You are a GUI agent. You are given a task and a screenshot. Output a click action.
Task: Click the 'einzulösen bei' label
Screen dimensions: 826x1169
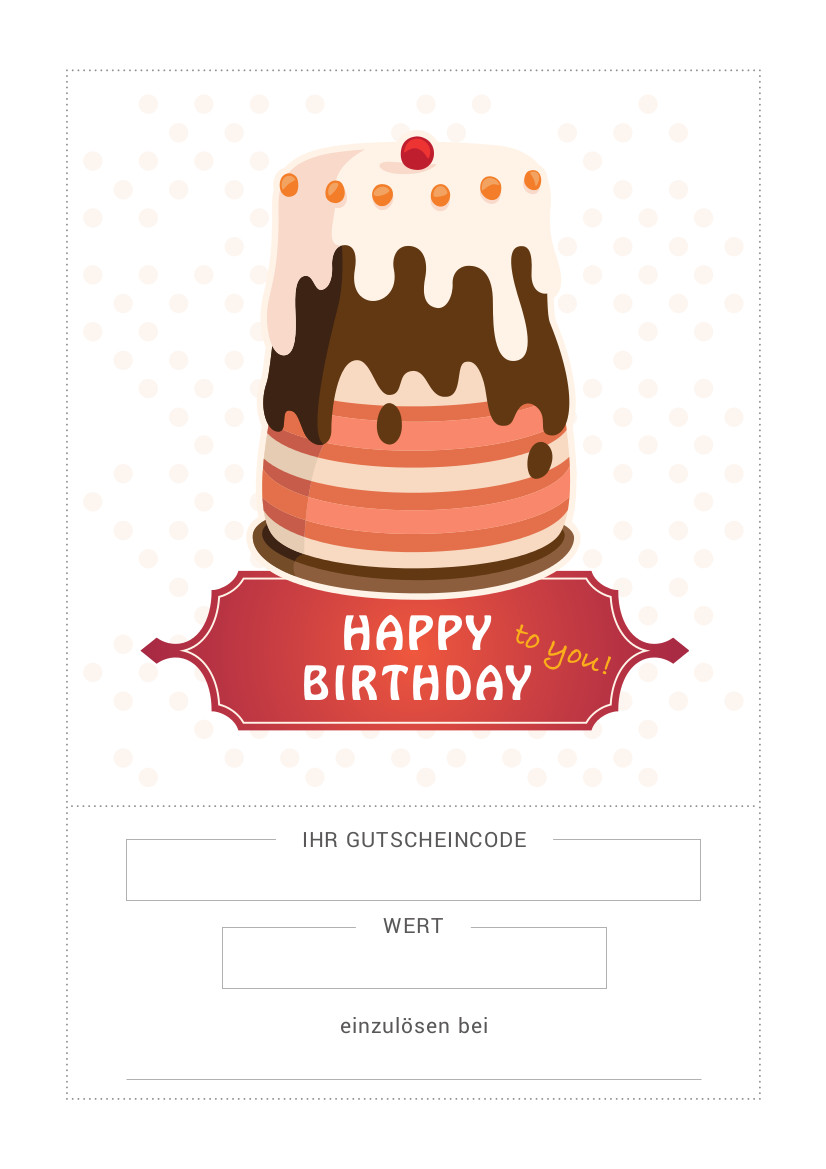(414, 1026)
